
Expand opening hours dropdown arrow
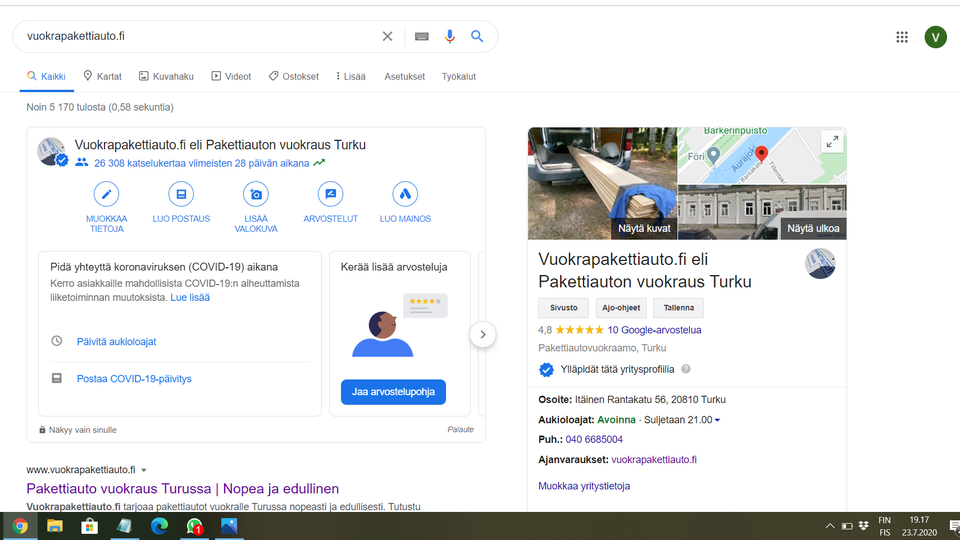point(717,420)
